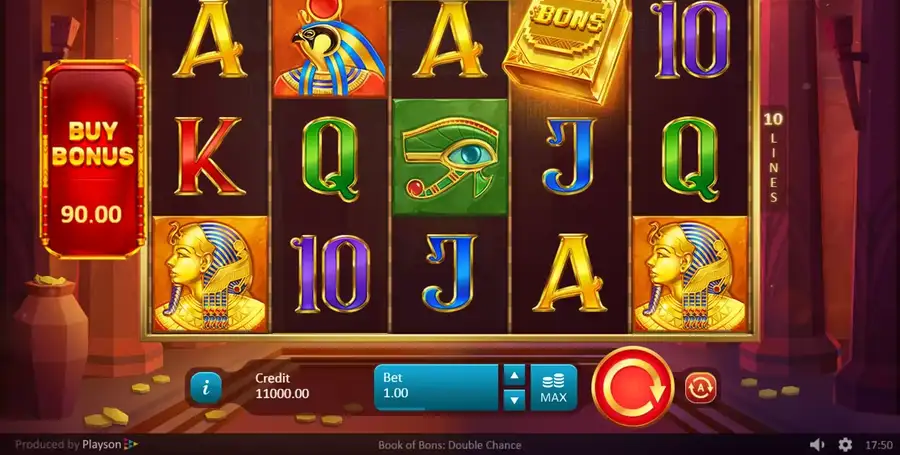Click the 10 Lines indicator

pos(774,158)
